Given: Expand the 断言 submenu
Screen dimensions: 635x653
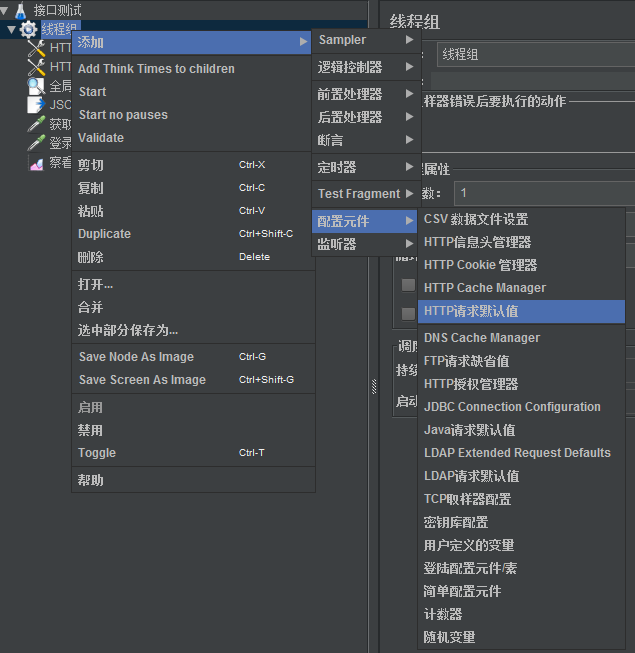Looking at the screenshot, I should click(366, 140).
